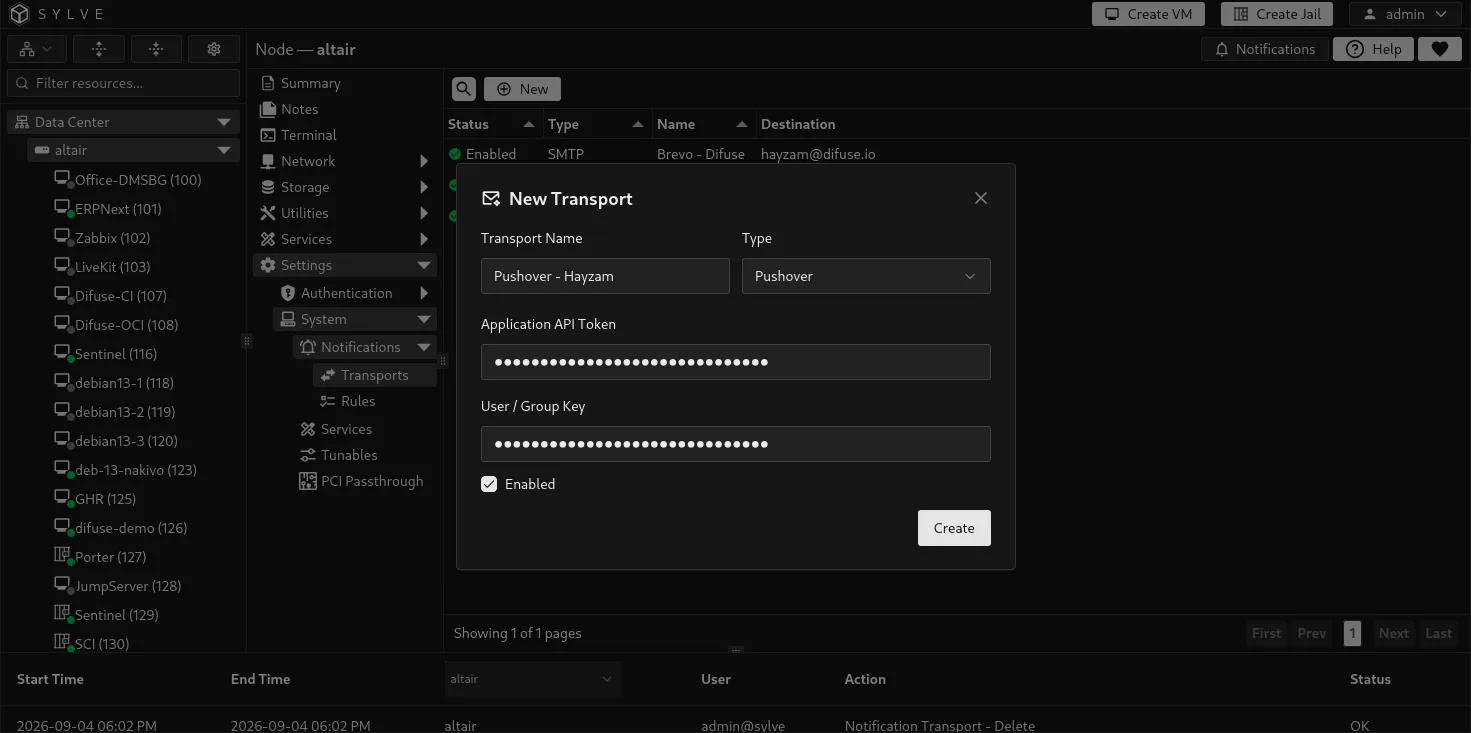Click the Zabbix (102) monitor icon
The width and height of the screenshot is (1471, 733).
tap(62, 237)
